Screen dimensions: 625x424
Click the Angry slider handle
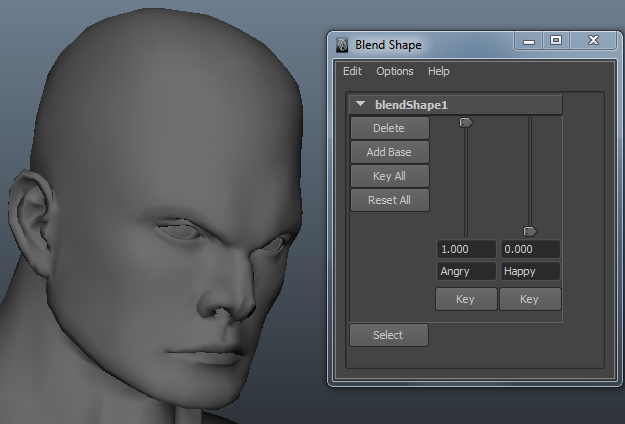[465, 122]
